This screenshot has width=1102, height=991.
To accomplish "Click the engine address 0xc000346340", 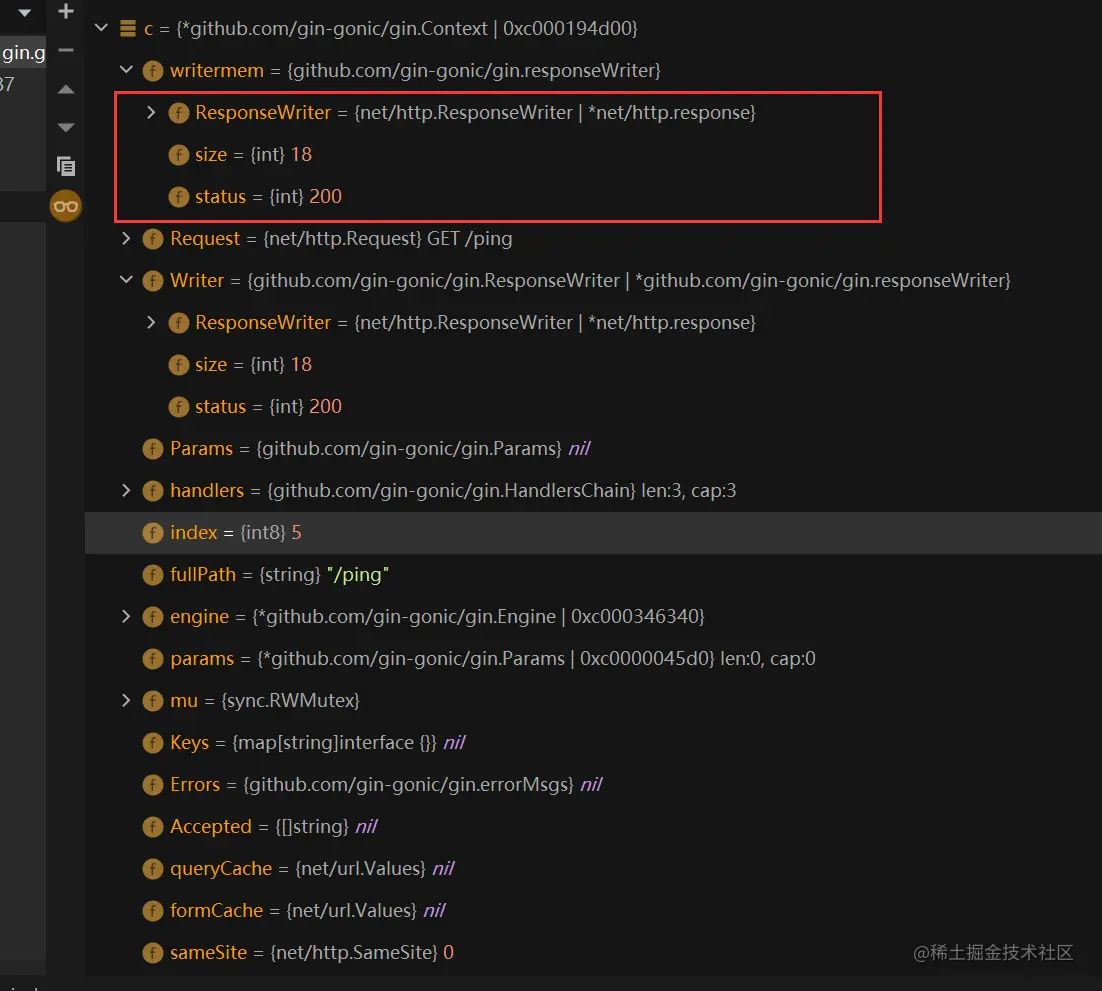I will click(x=635, y=617).
